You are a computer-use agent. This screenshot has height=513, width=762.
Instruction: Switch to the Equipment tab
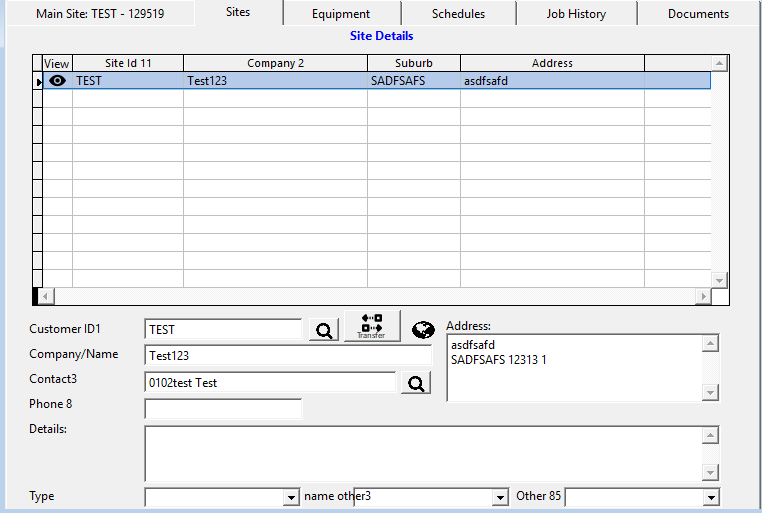tap(340, 14)
